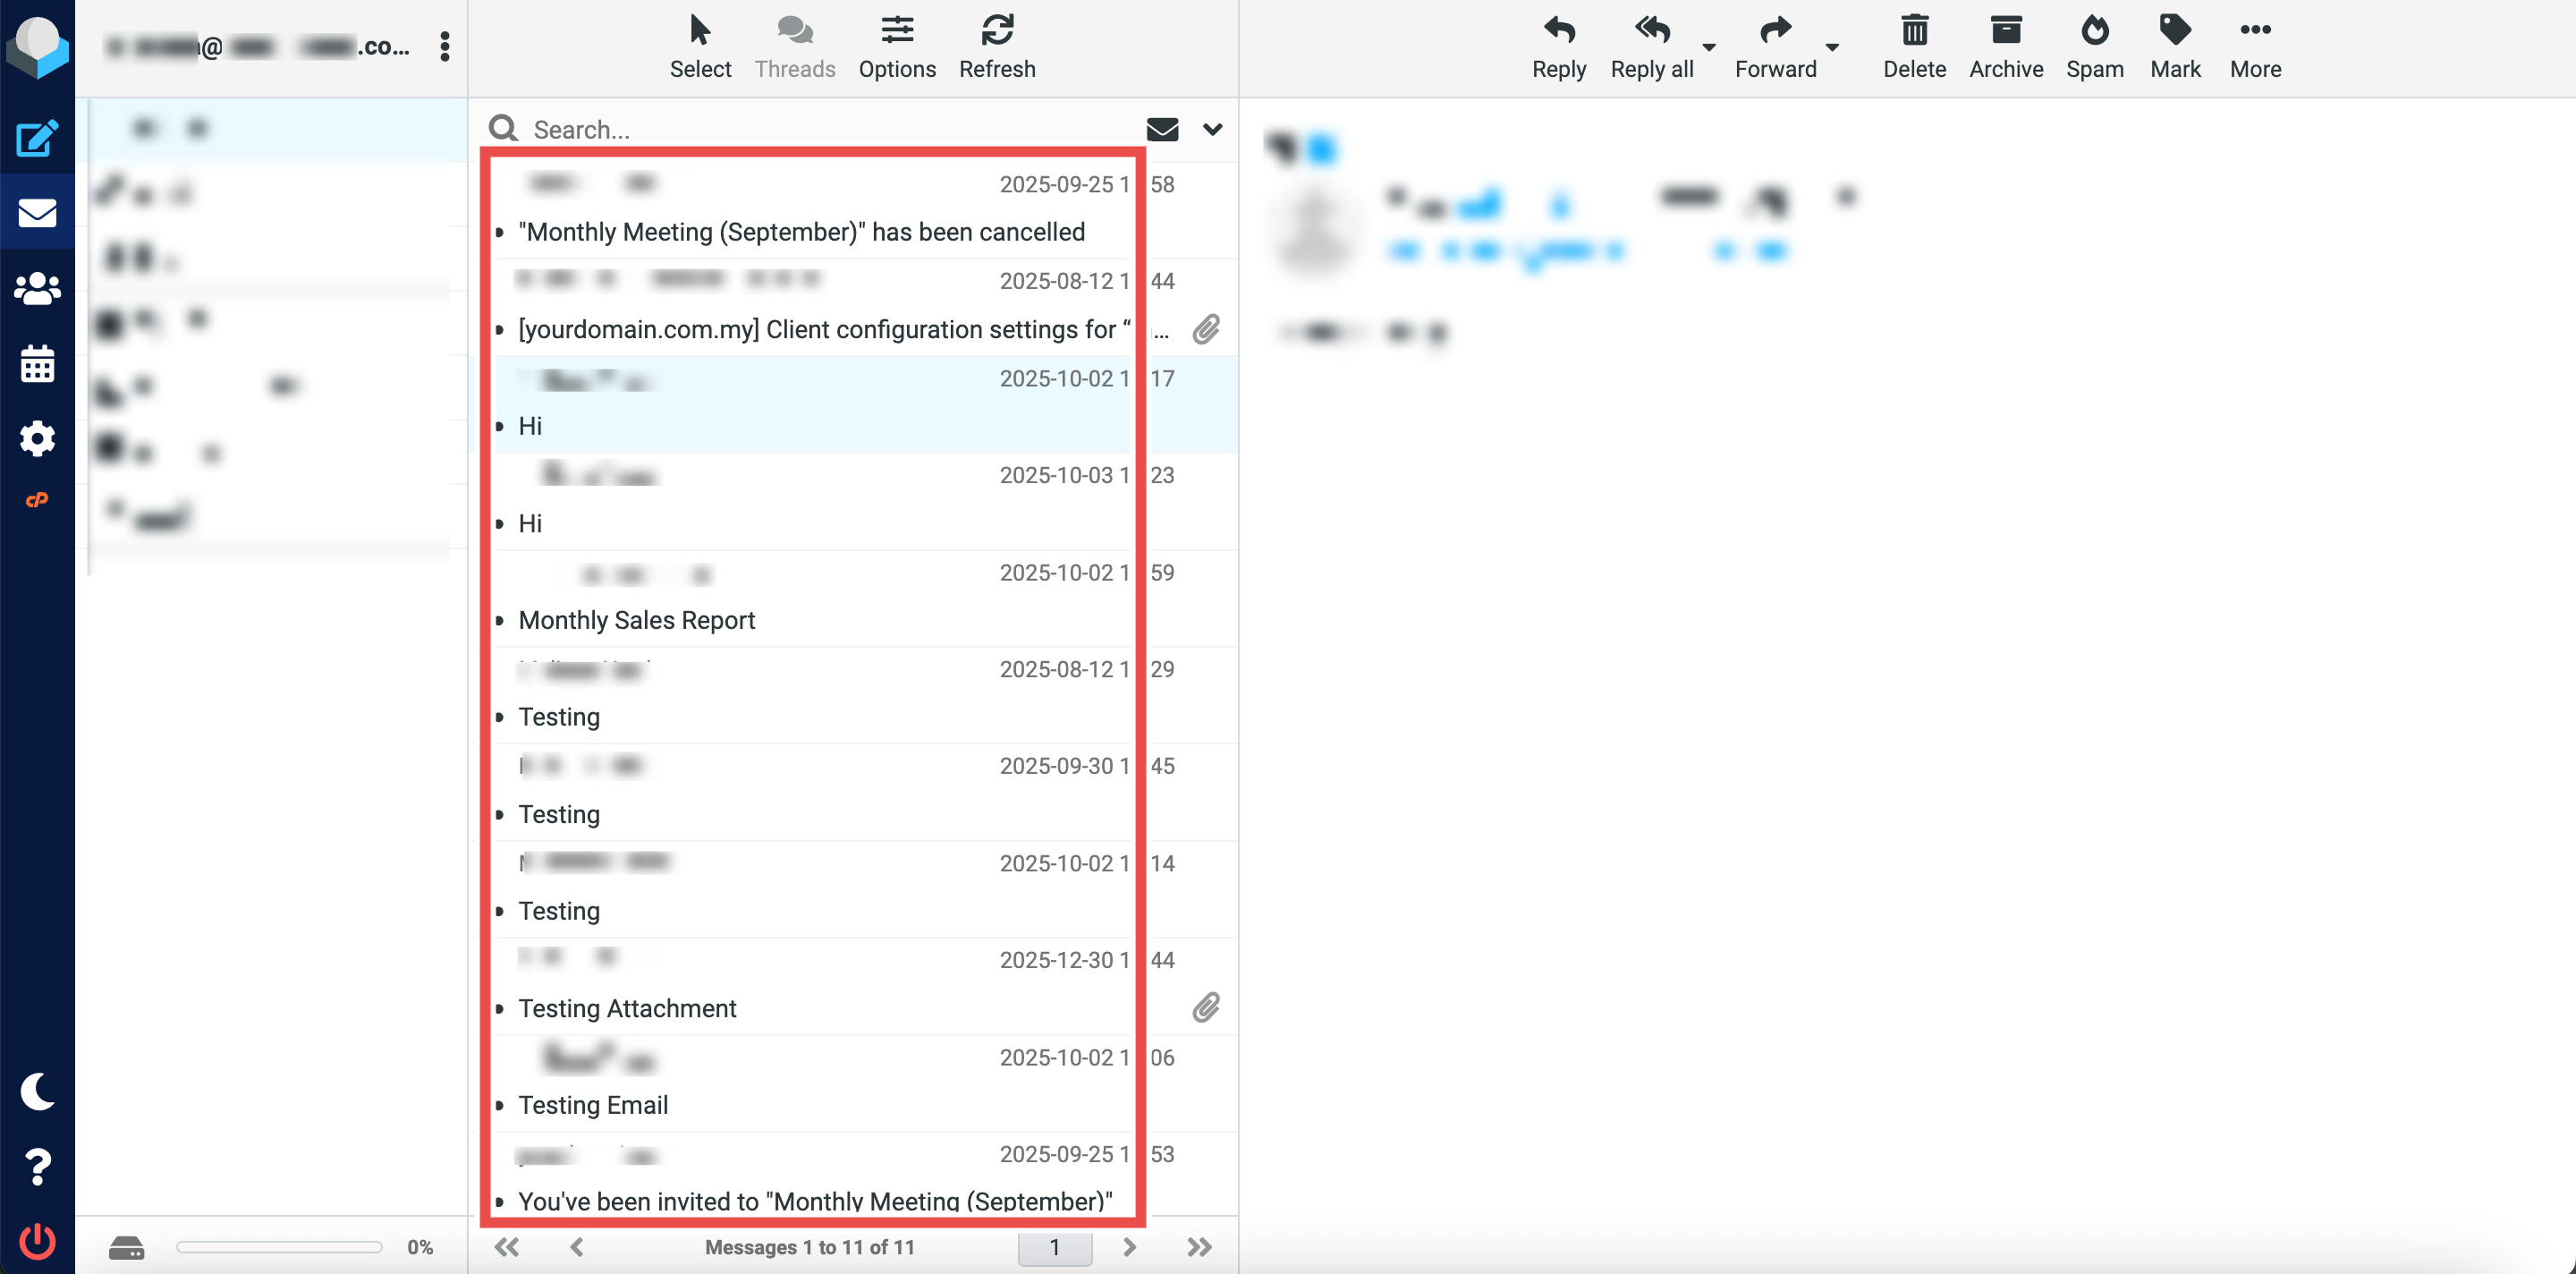Expand the Forward options arrow

1832,46
